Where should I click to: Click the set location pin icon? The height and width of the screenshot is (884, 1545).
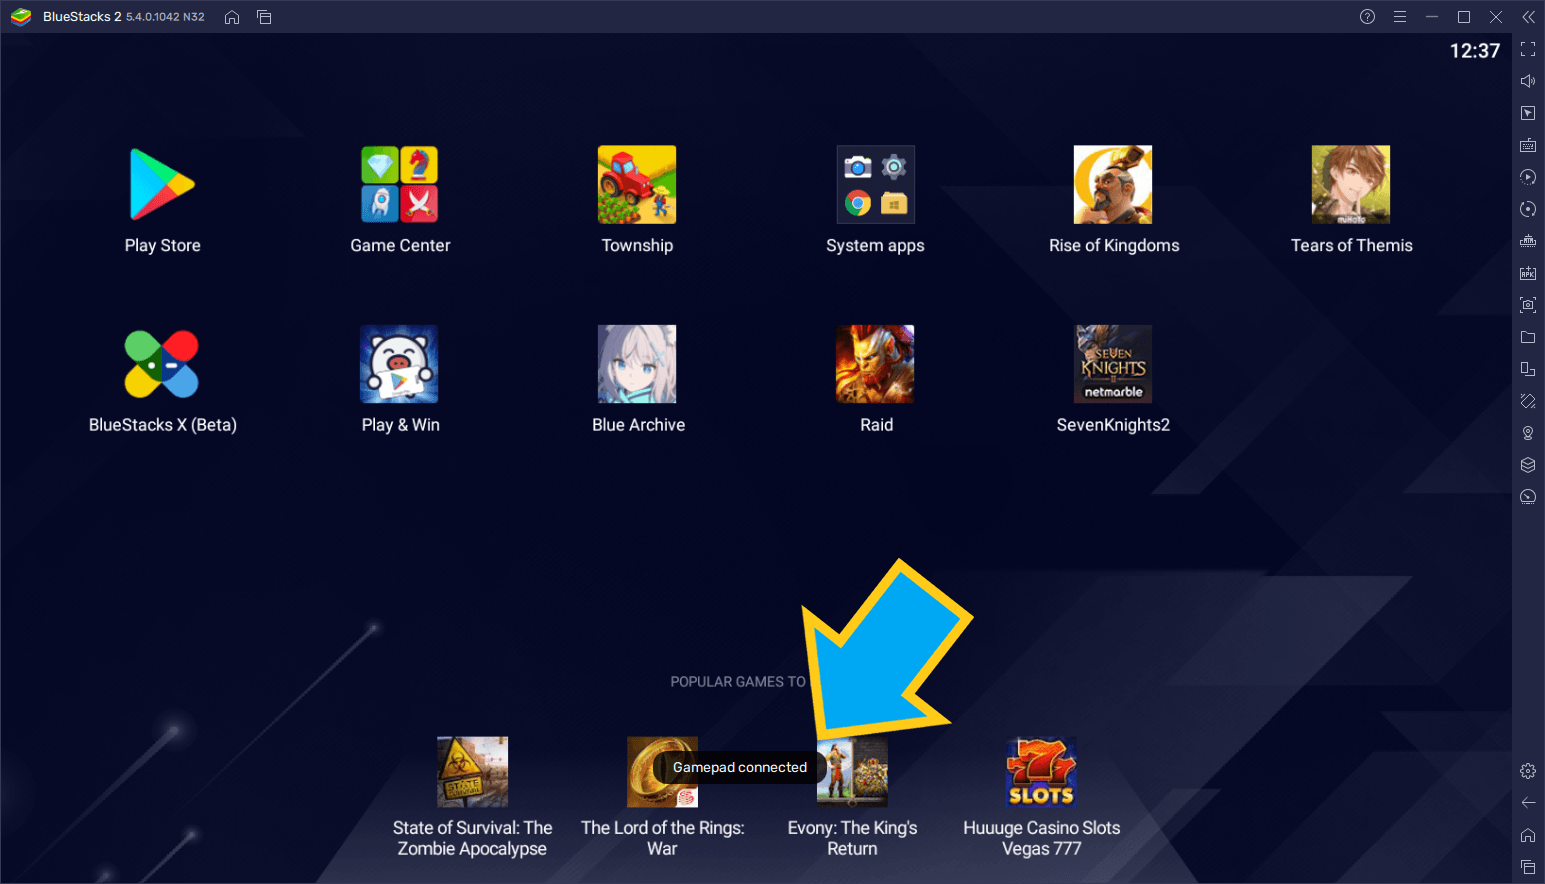coord(1528,433)
